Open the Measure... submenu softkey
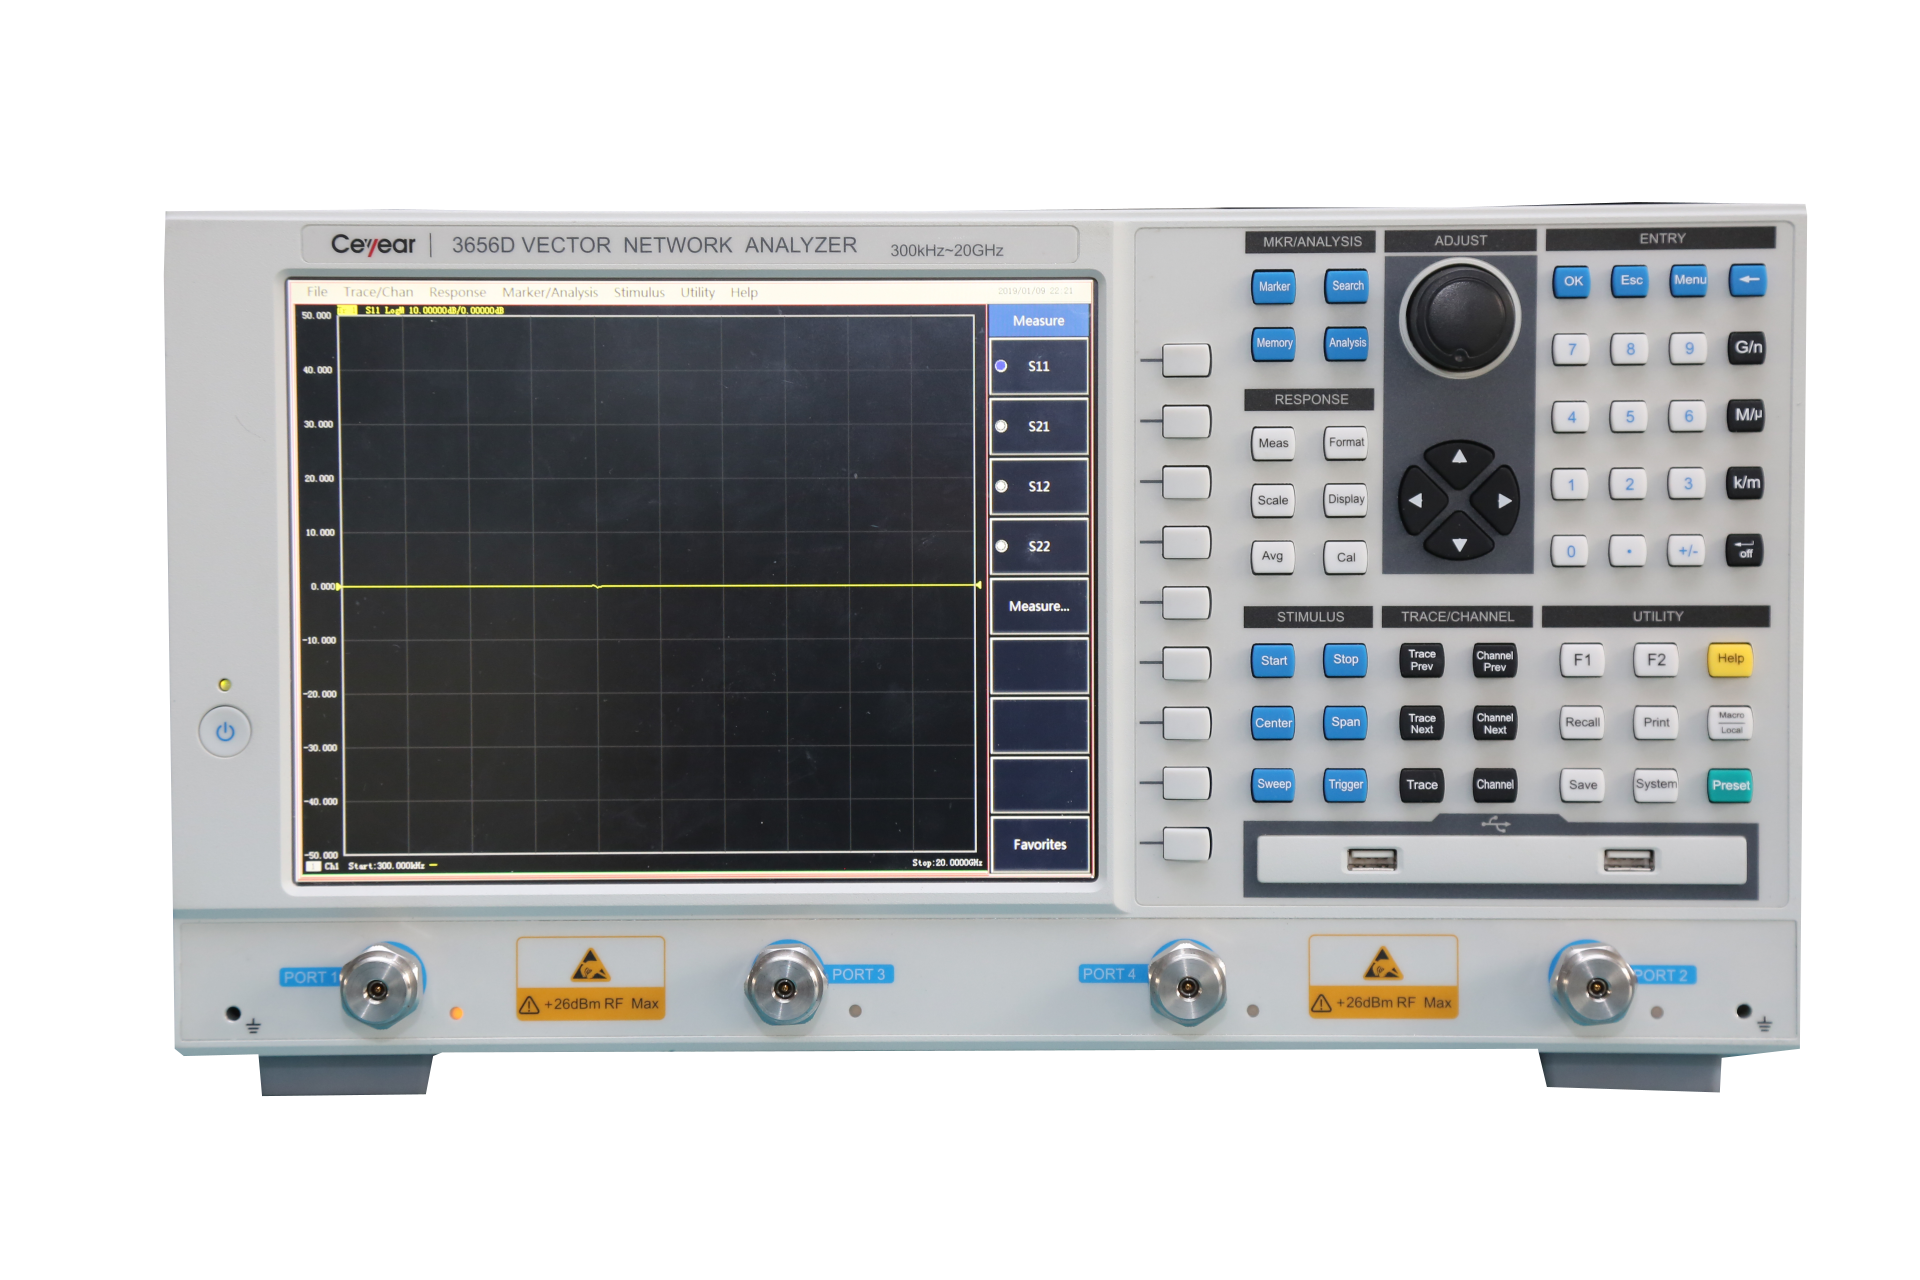The width and height of the screenshot is (1920, 1280). click(x=1038, y=606)
